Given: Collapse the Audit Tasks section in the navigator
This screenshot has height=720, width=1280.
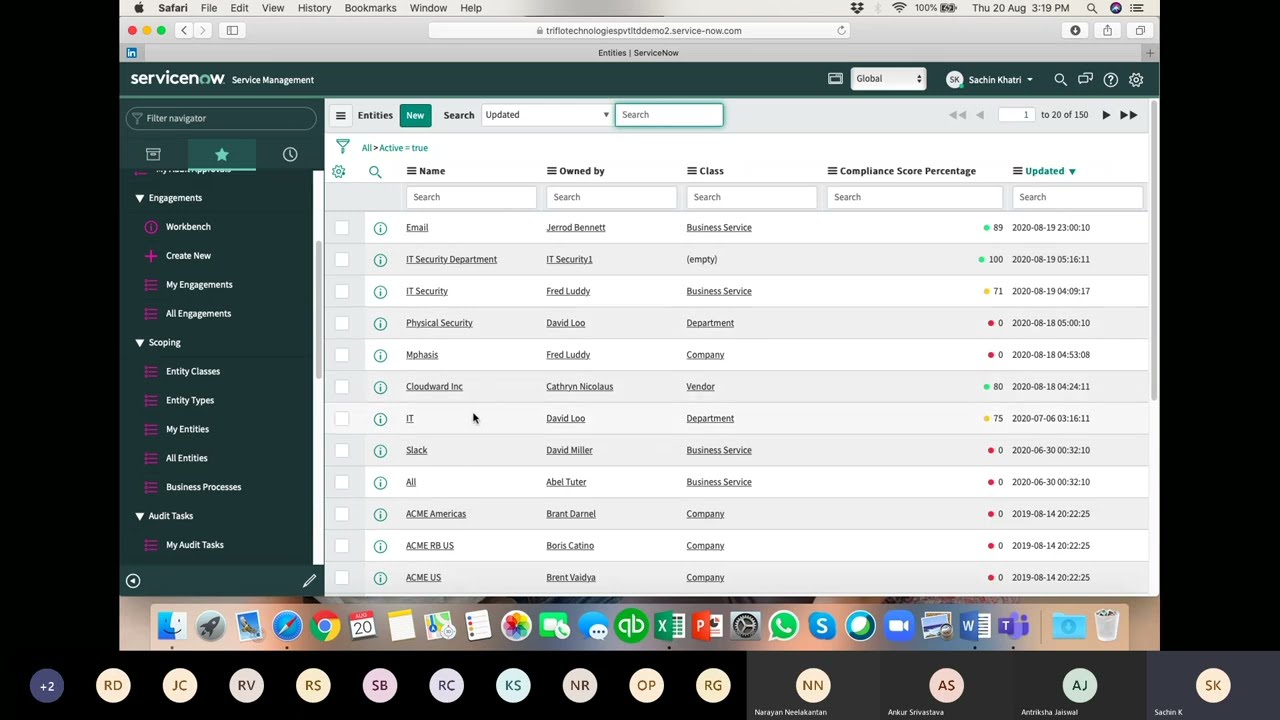Looking at the screenshot, I should (140, 516).
